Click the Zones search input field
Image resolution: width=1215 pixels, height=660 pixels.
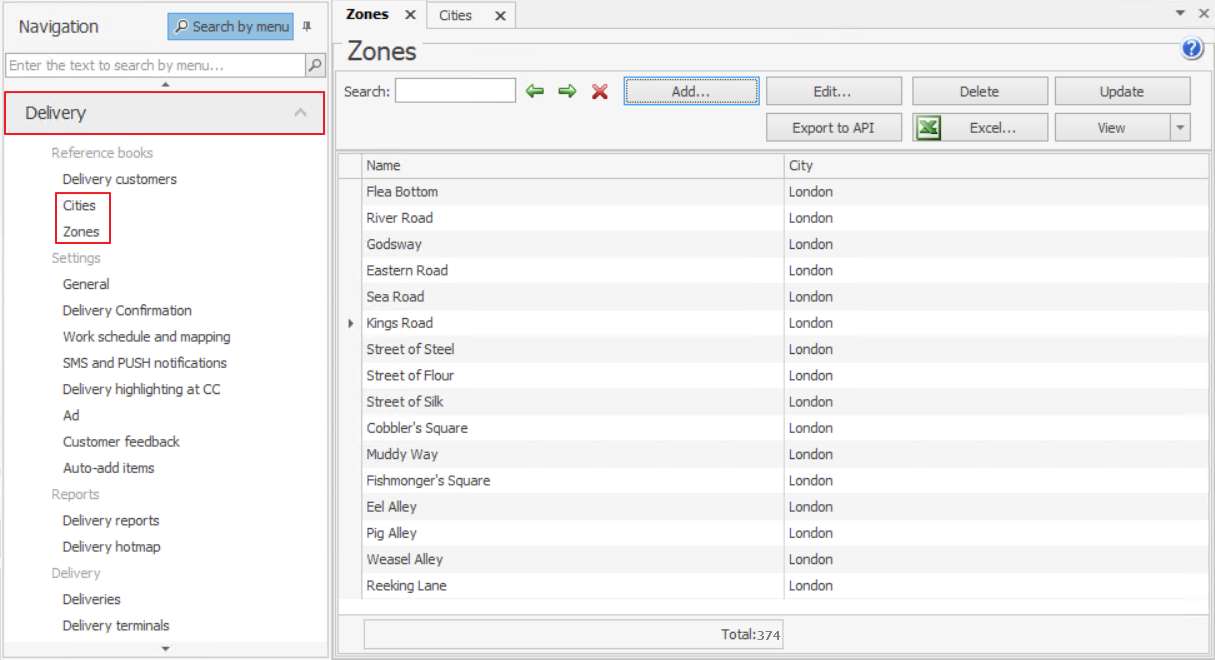(x=455, y=92)
